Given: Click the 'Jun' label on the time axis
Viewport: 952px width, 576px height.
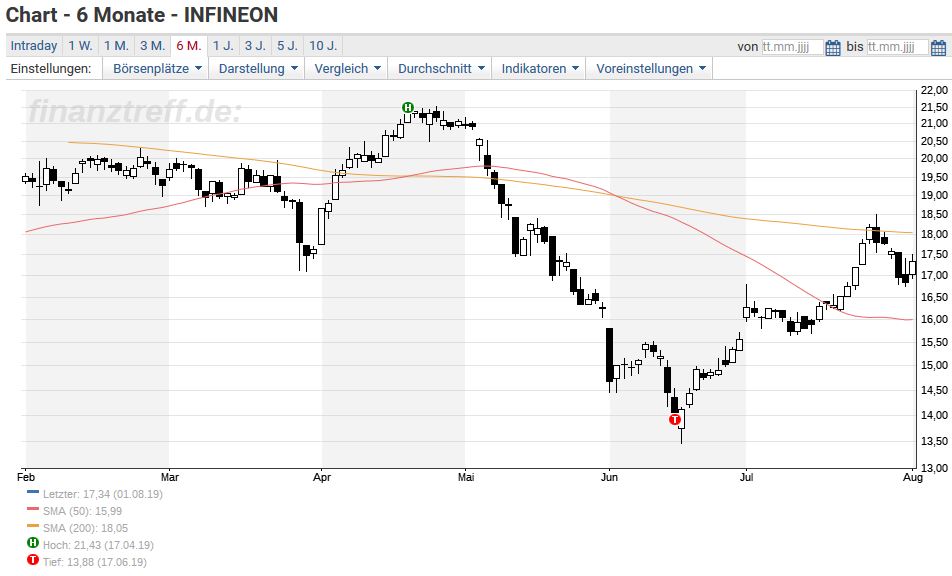Looking at the screenshot, I should pyautogui.click(x=609, y=477).
